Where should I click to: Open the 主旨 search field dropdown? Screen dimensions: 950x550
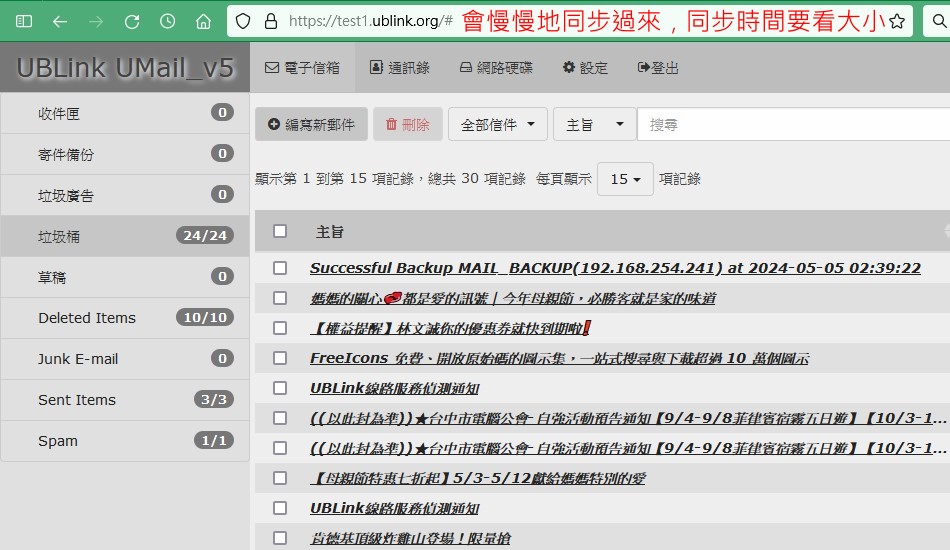[594, 125]
